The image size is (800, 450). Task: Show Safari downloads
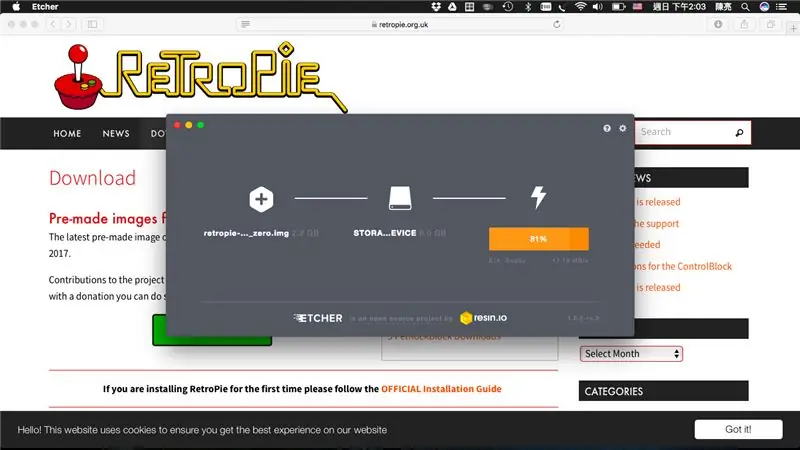coord(718,24)
